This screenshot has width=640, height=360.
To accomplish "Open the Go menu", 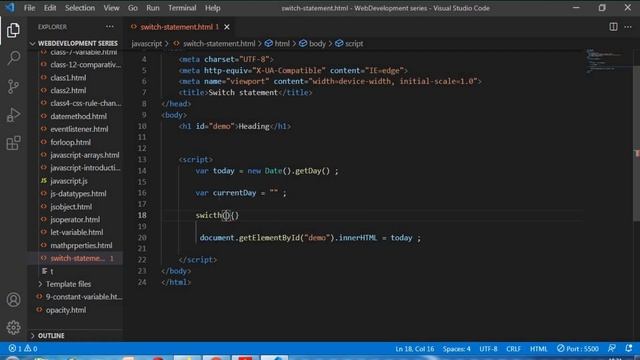I will coord(133,8).
